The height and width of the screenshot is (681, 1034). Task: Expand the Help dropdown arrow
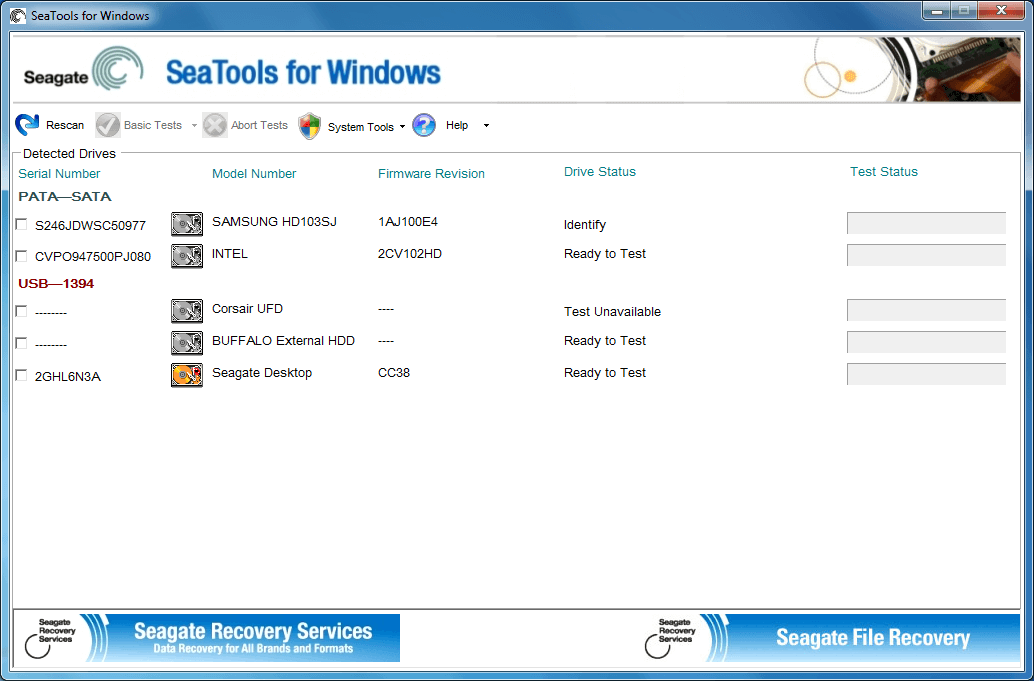coord(486,125)
